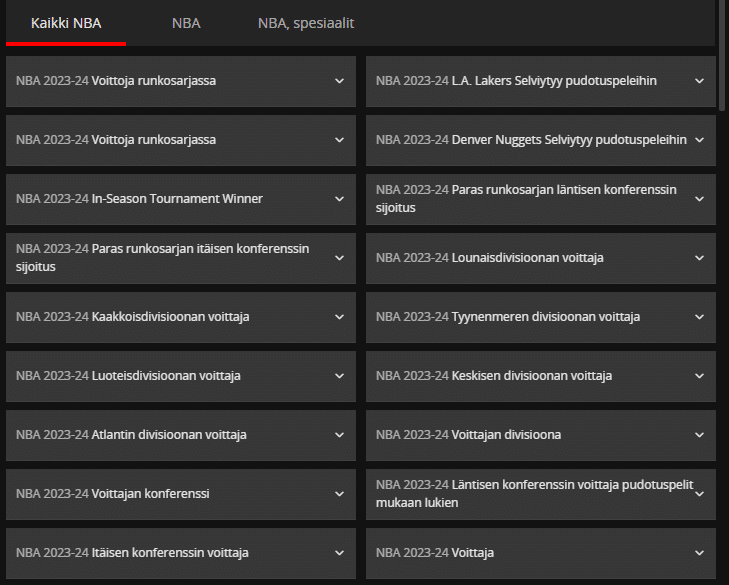Expand Voittoja runkosarjassa row beside Denver Nuggets row
This screenshot has height=585, width=729.
point(181,140)
